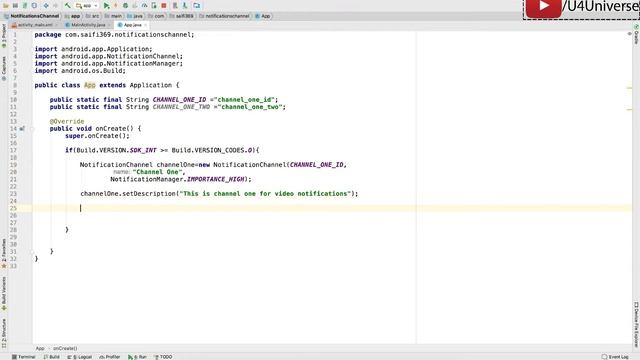Viewport: 640px width, 360px height.
Task: Click the forward navigation arrow icon
Action: pyautogui.click(x=56, y=6)
